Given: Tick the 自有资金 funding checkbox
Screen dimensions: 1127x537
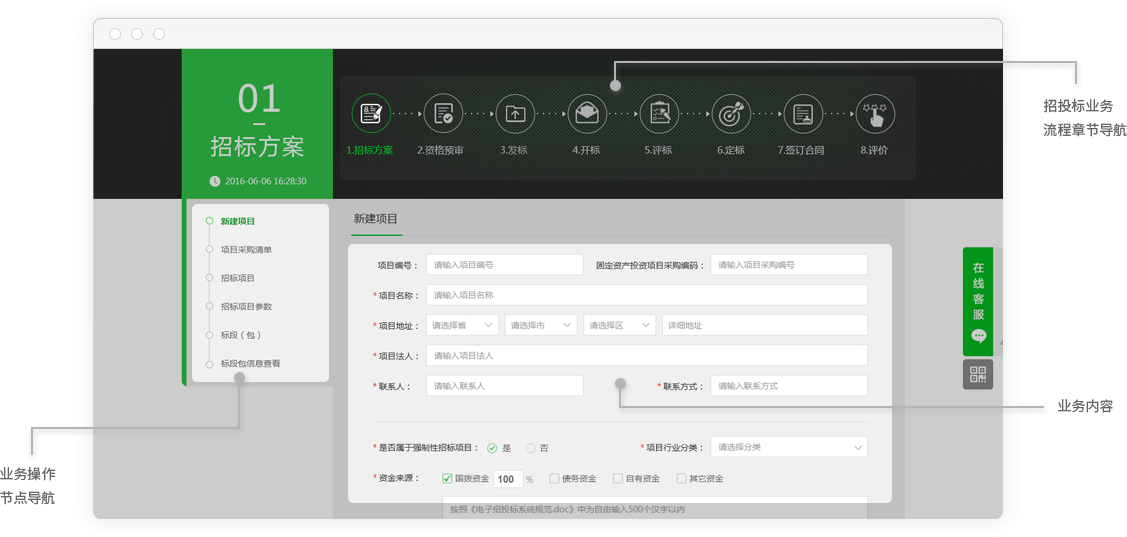Looking at the screenshot, I should (x=618, y=479).
